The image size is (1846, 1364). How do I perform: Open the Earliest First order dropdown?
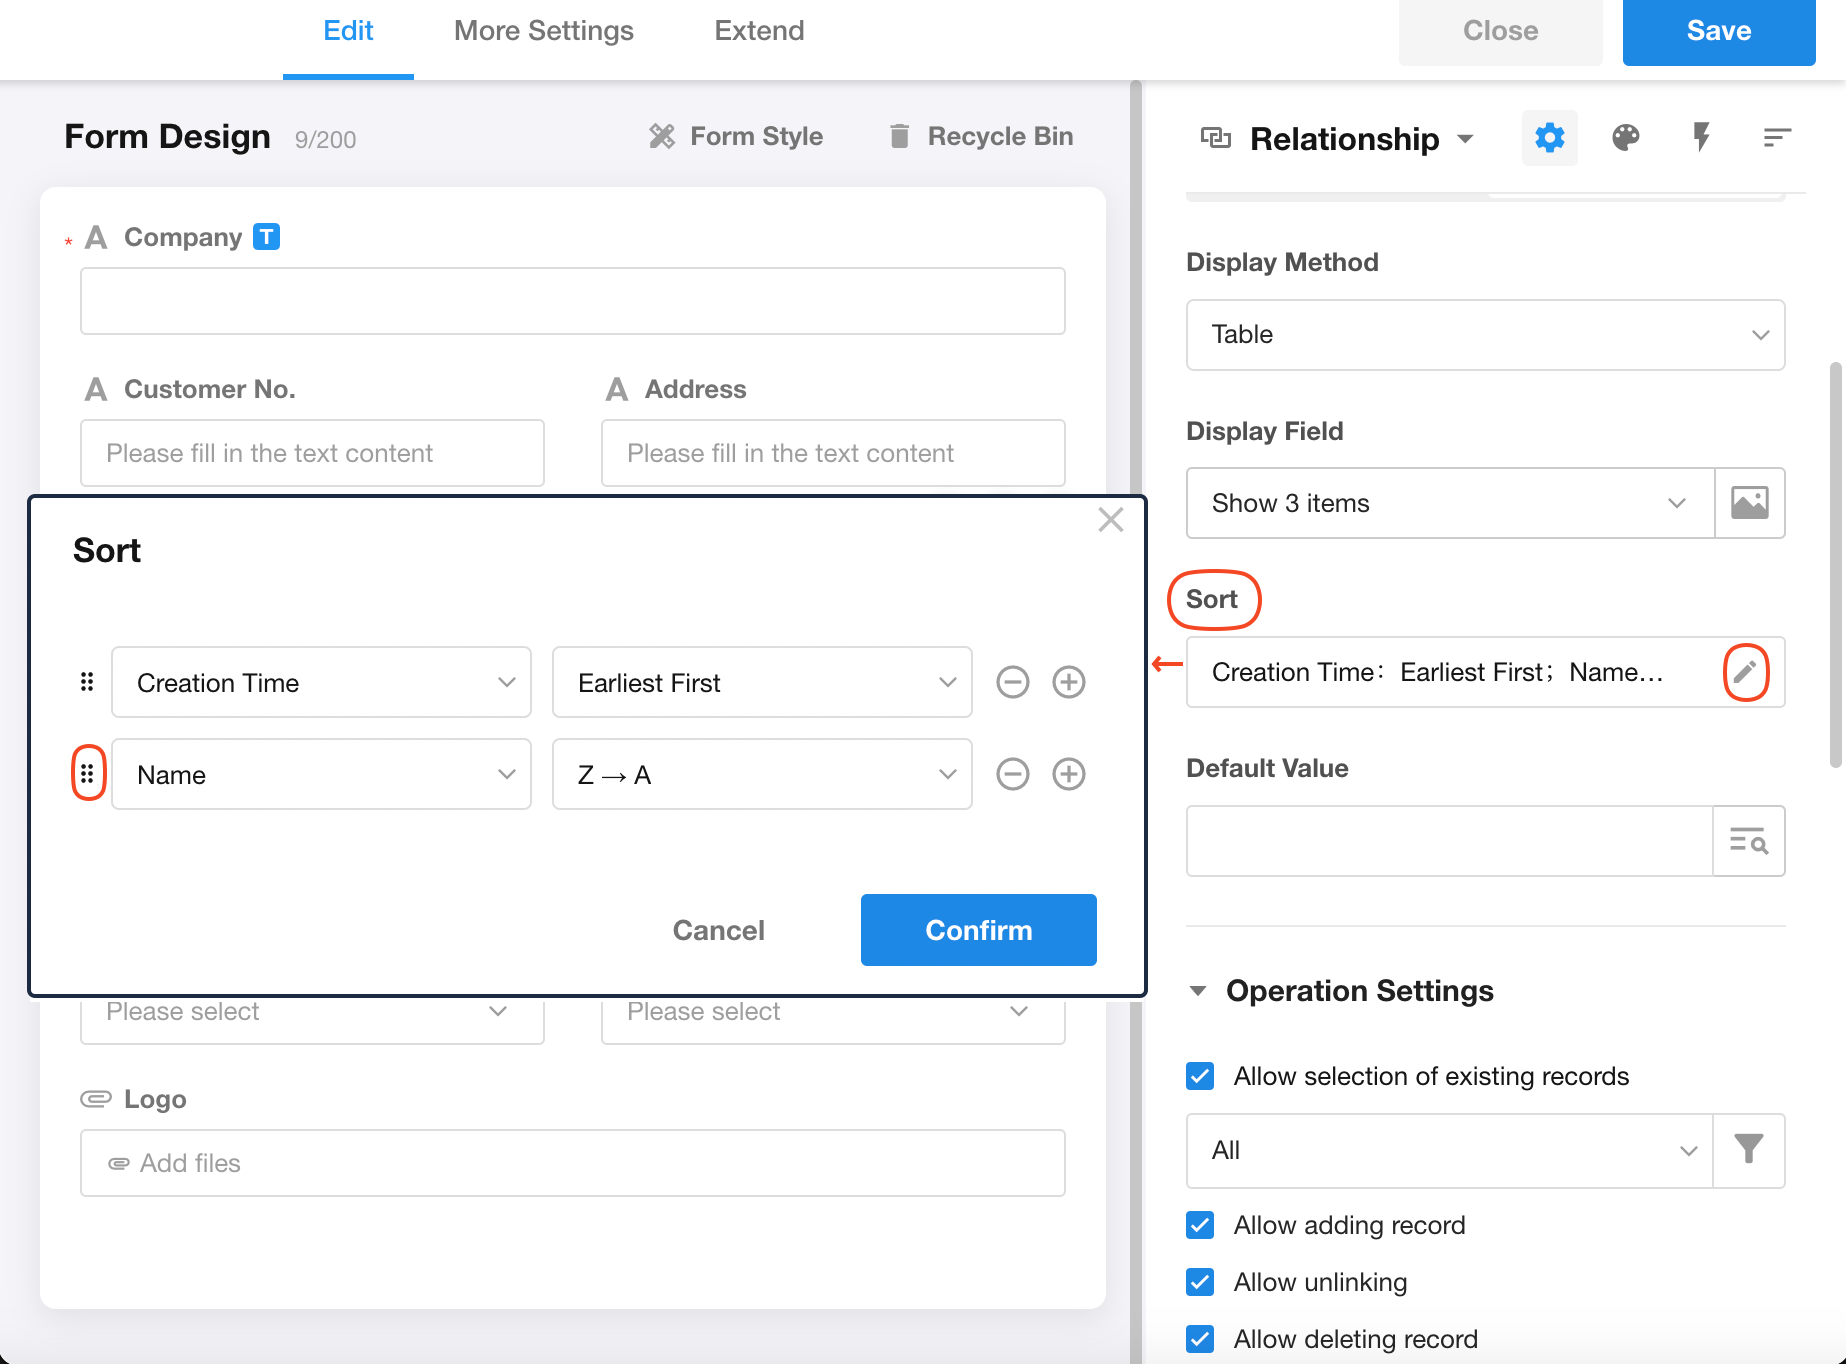(x=761, y=683)
